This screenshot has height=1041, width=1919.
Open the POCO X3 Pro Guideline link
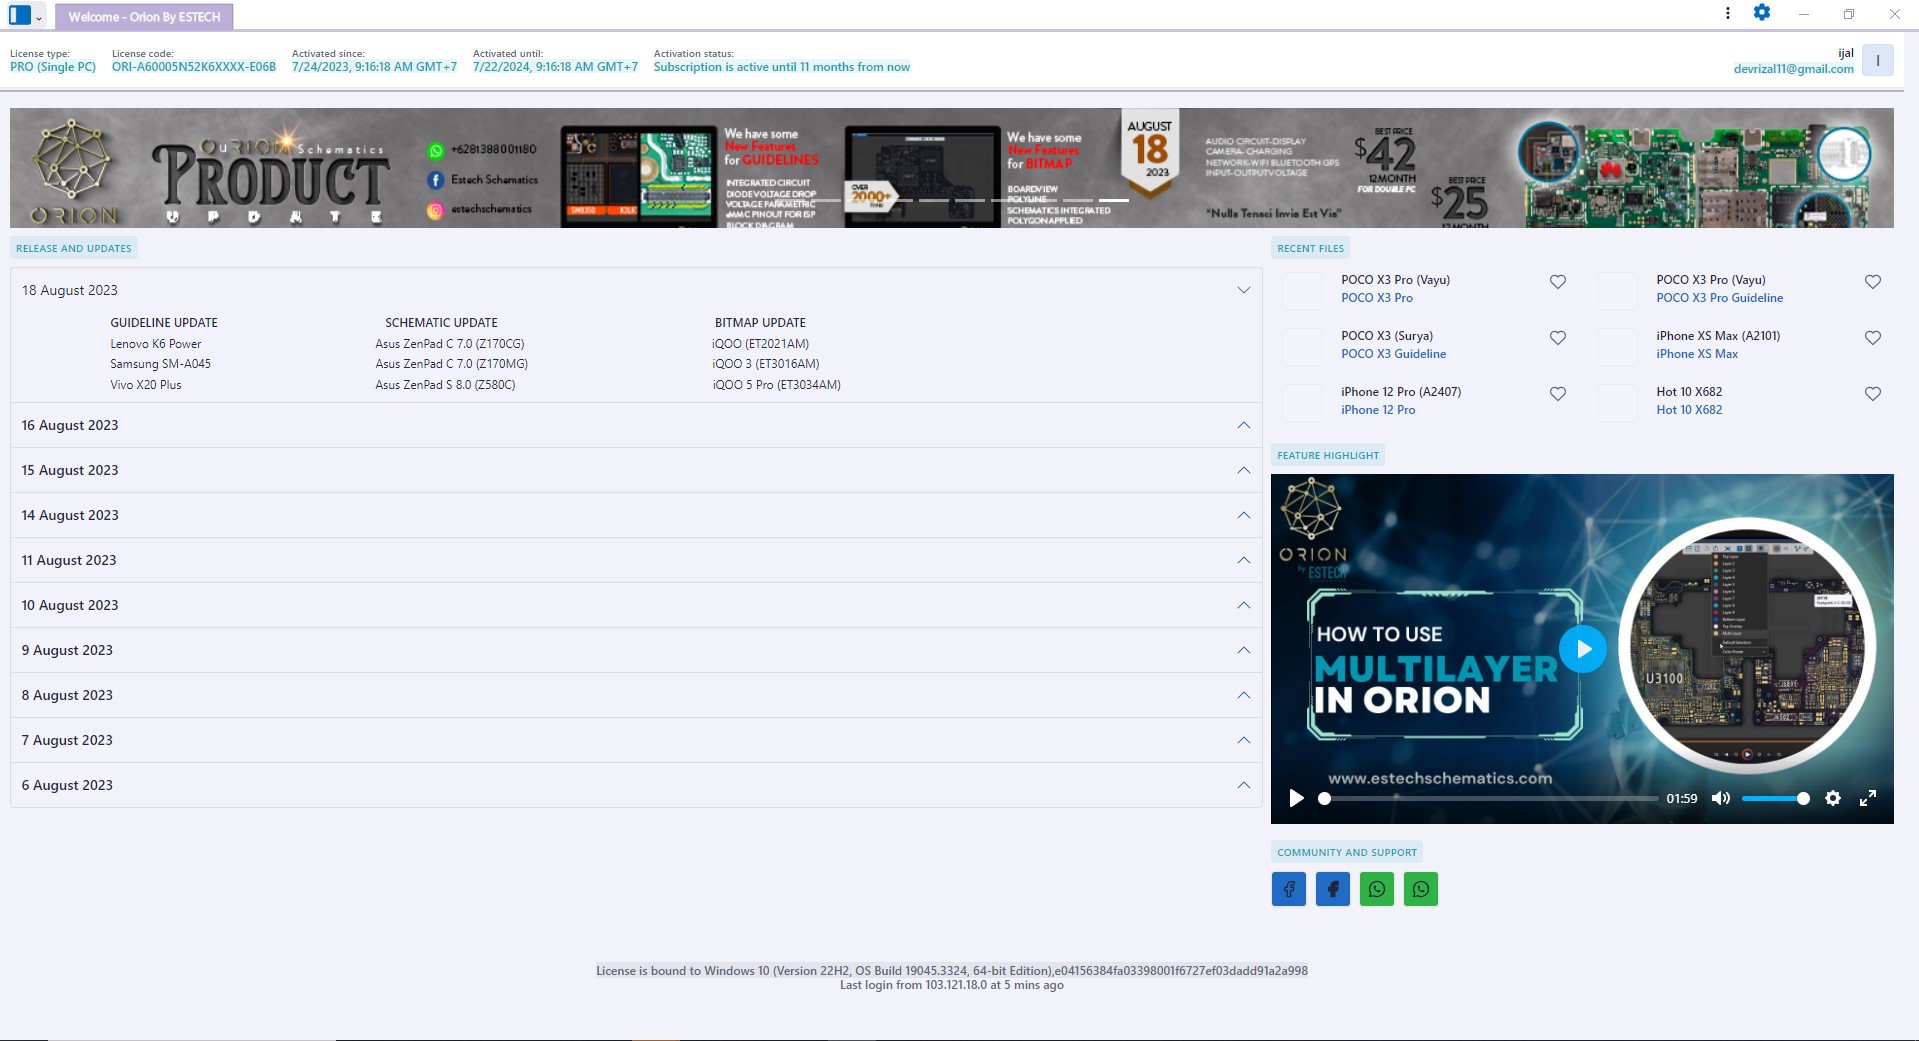click(x=1719, y=298)
